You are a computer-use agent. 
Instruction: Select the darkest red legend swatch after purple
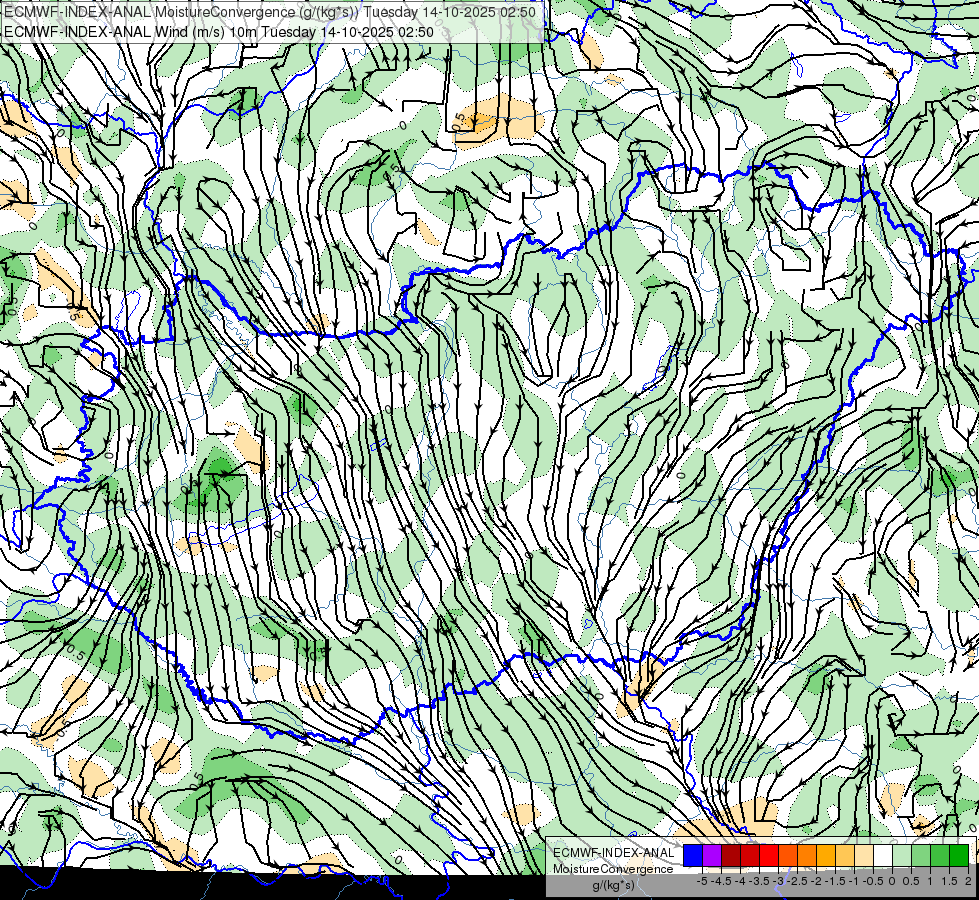coord(731,855)
